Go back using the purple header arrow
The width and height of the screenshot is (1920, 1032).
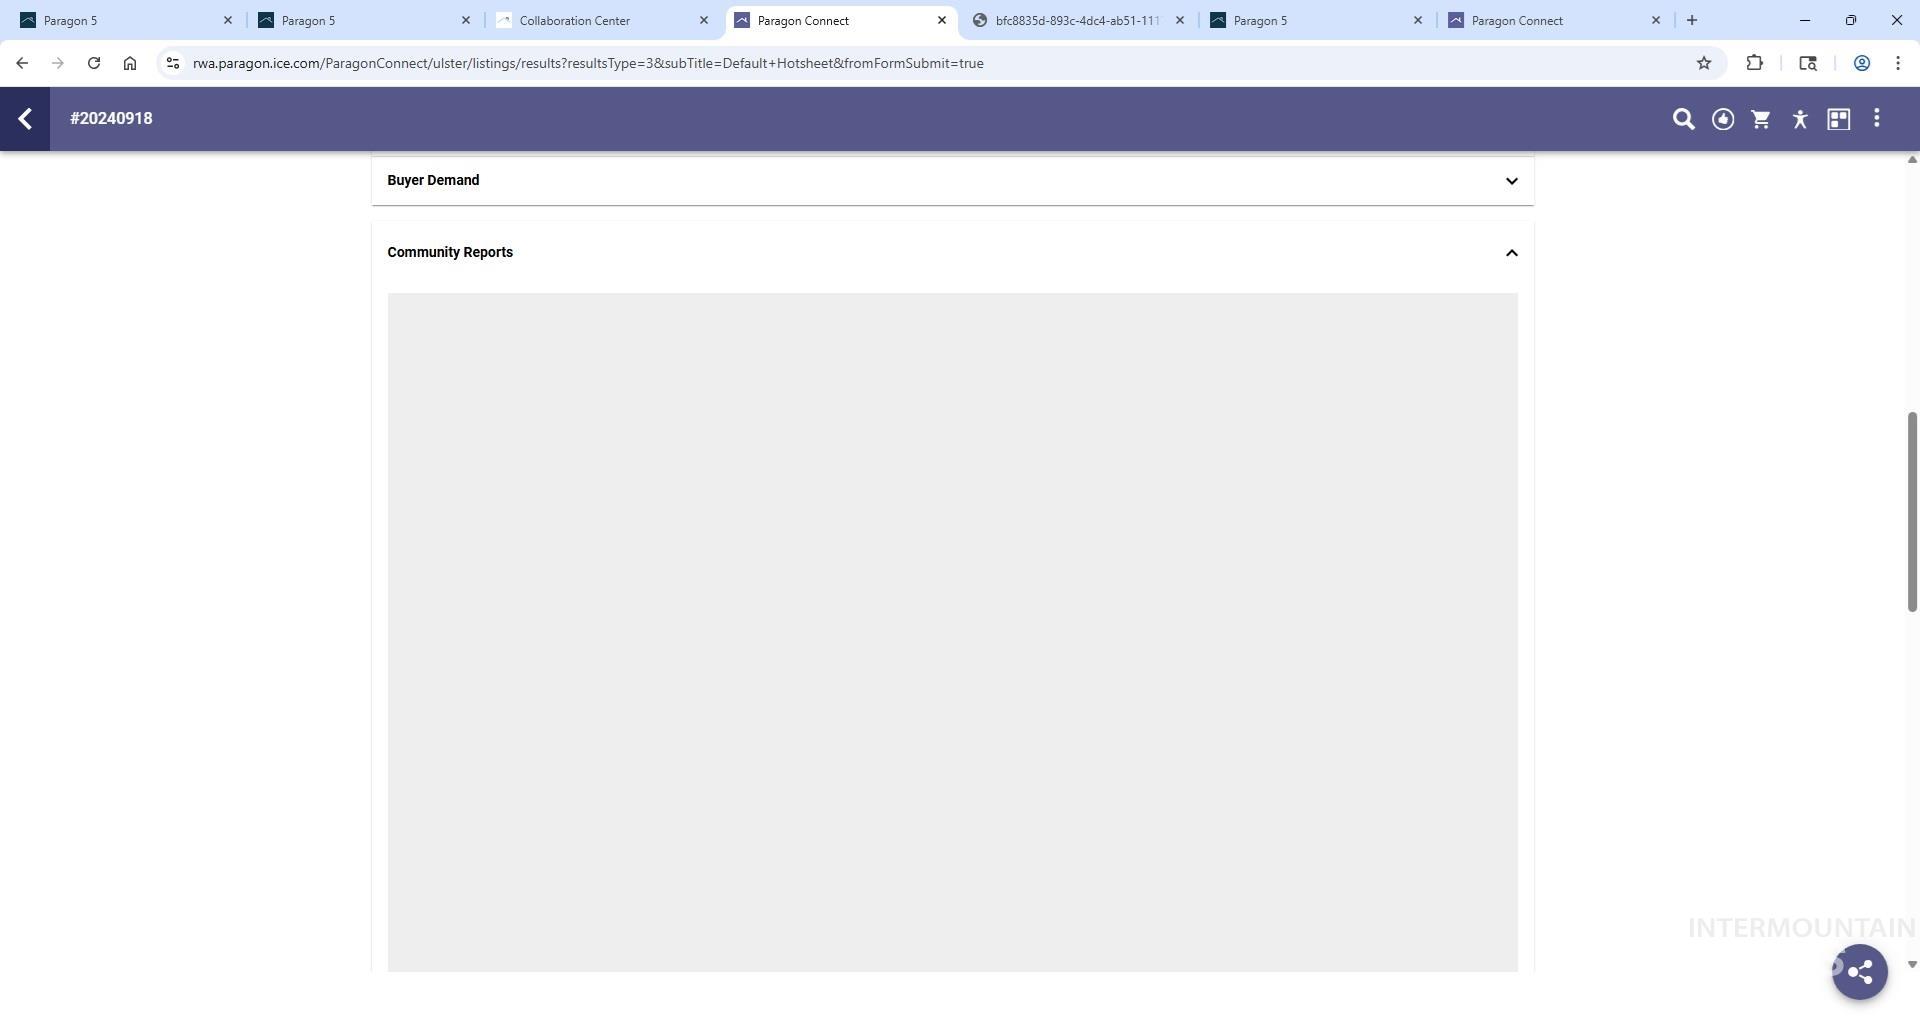click(x=25, y=119)
